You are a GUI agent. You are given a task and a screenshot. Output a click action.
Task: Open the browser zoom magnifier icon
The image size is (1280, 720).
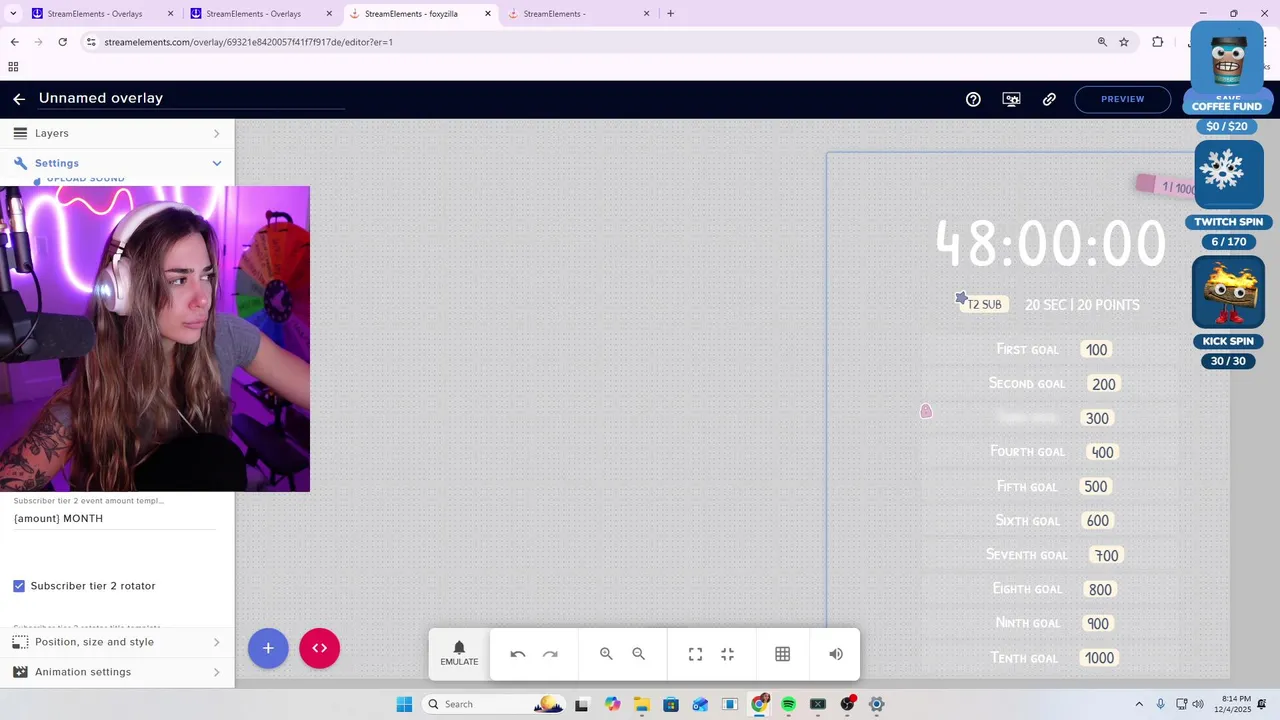pyautogui.click(x=1102, y=42)
